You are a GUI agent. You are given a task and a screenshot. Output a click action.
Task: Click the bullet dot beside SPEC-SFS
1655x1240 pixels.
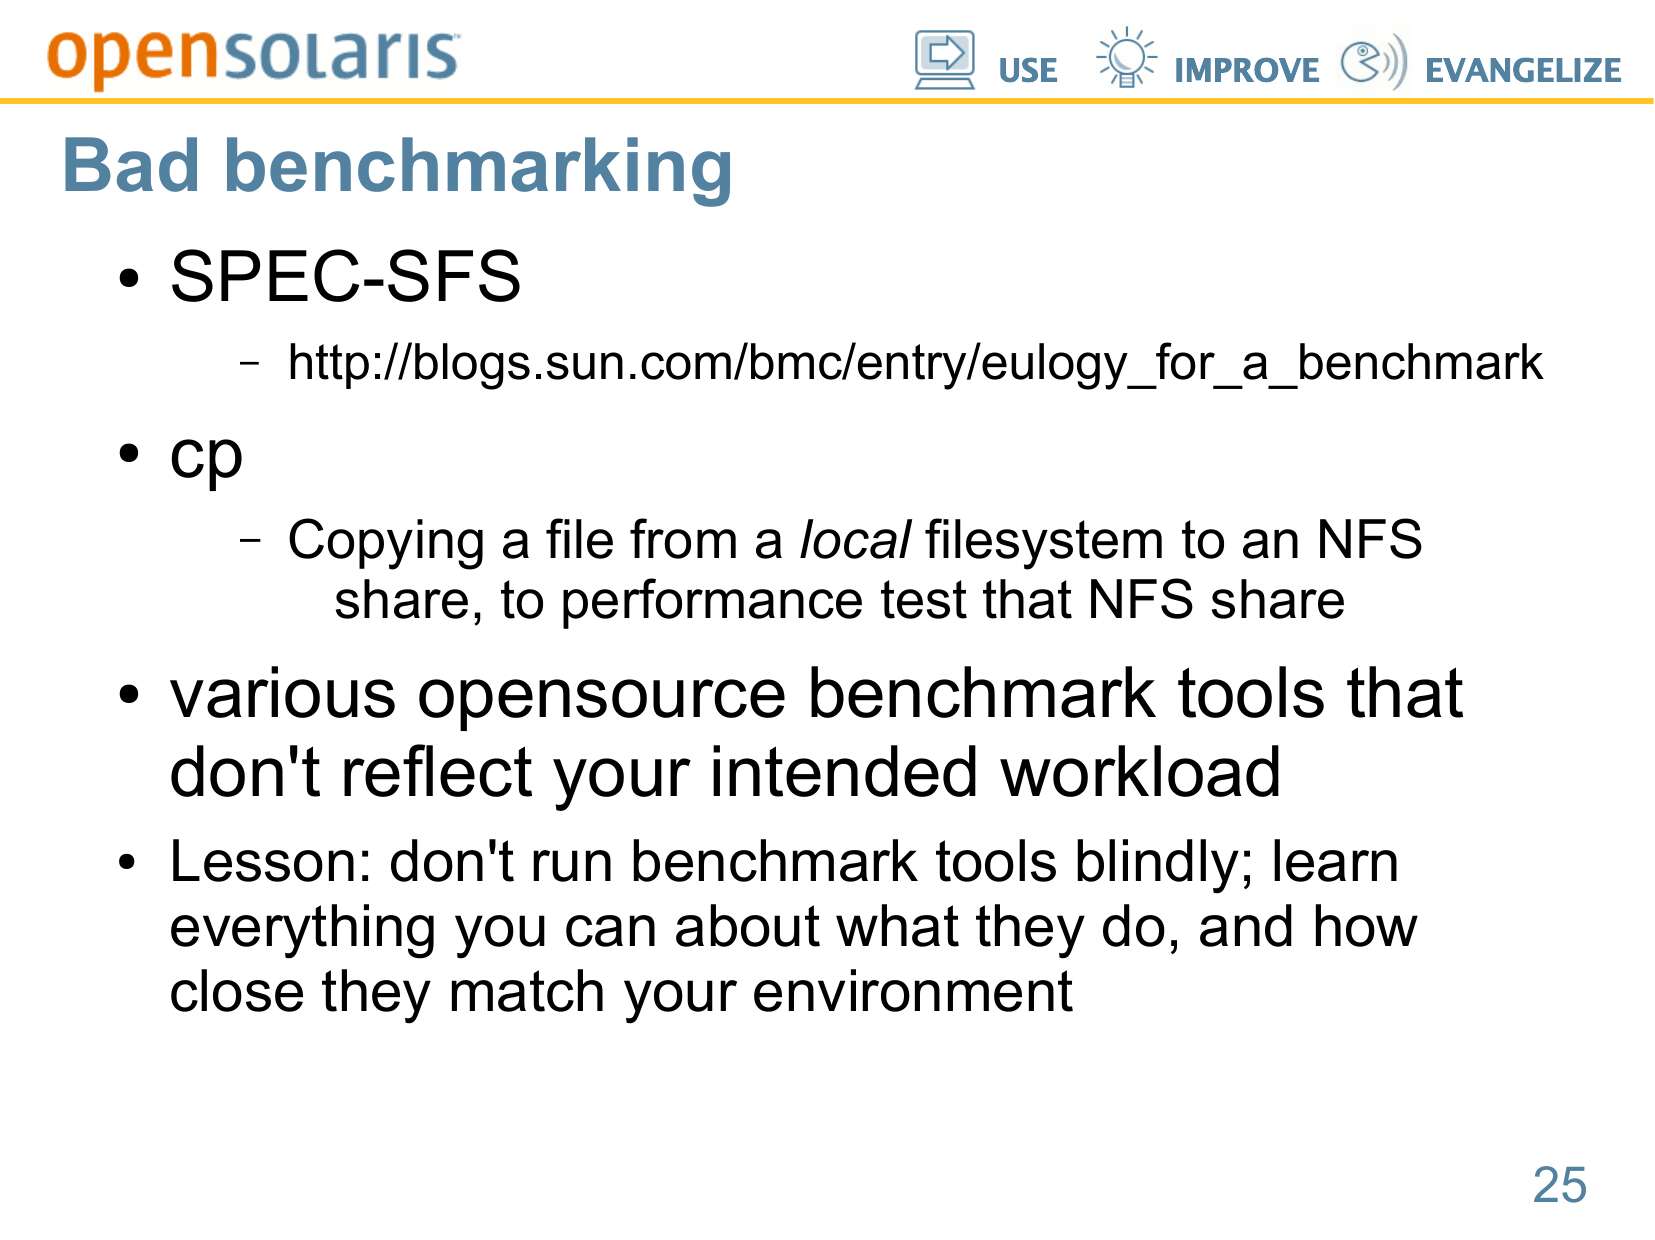coord(127,279)
